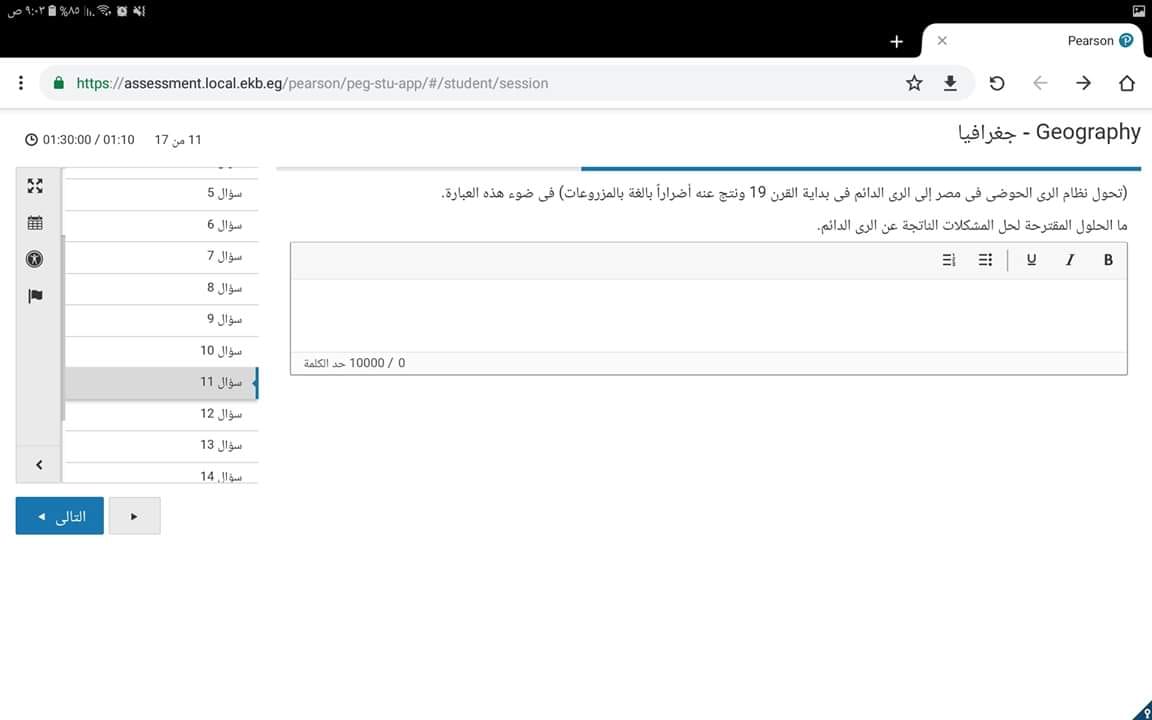This screenshot has width=1152, height=720.
Task: Open the browser three-dot menu
Action: click(x=21, y=83)
